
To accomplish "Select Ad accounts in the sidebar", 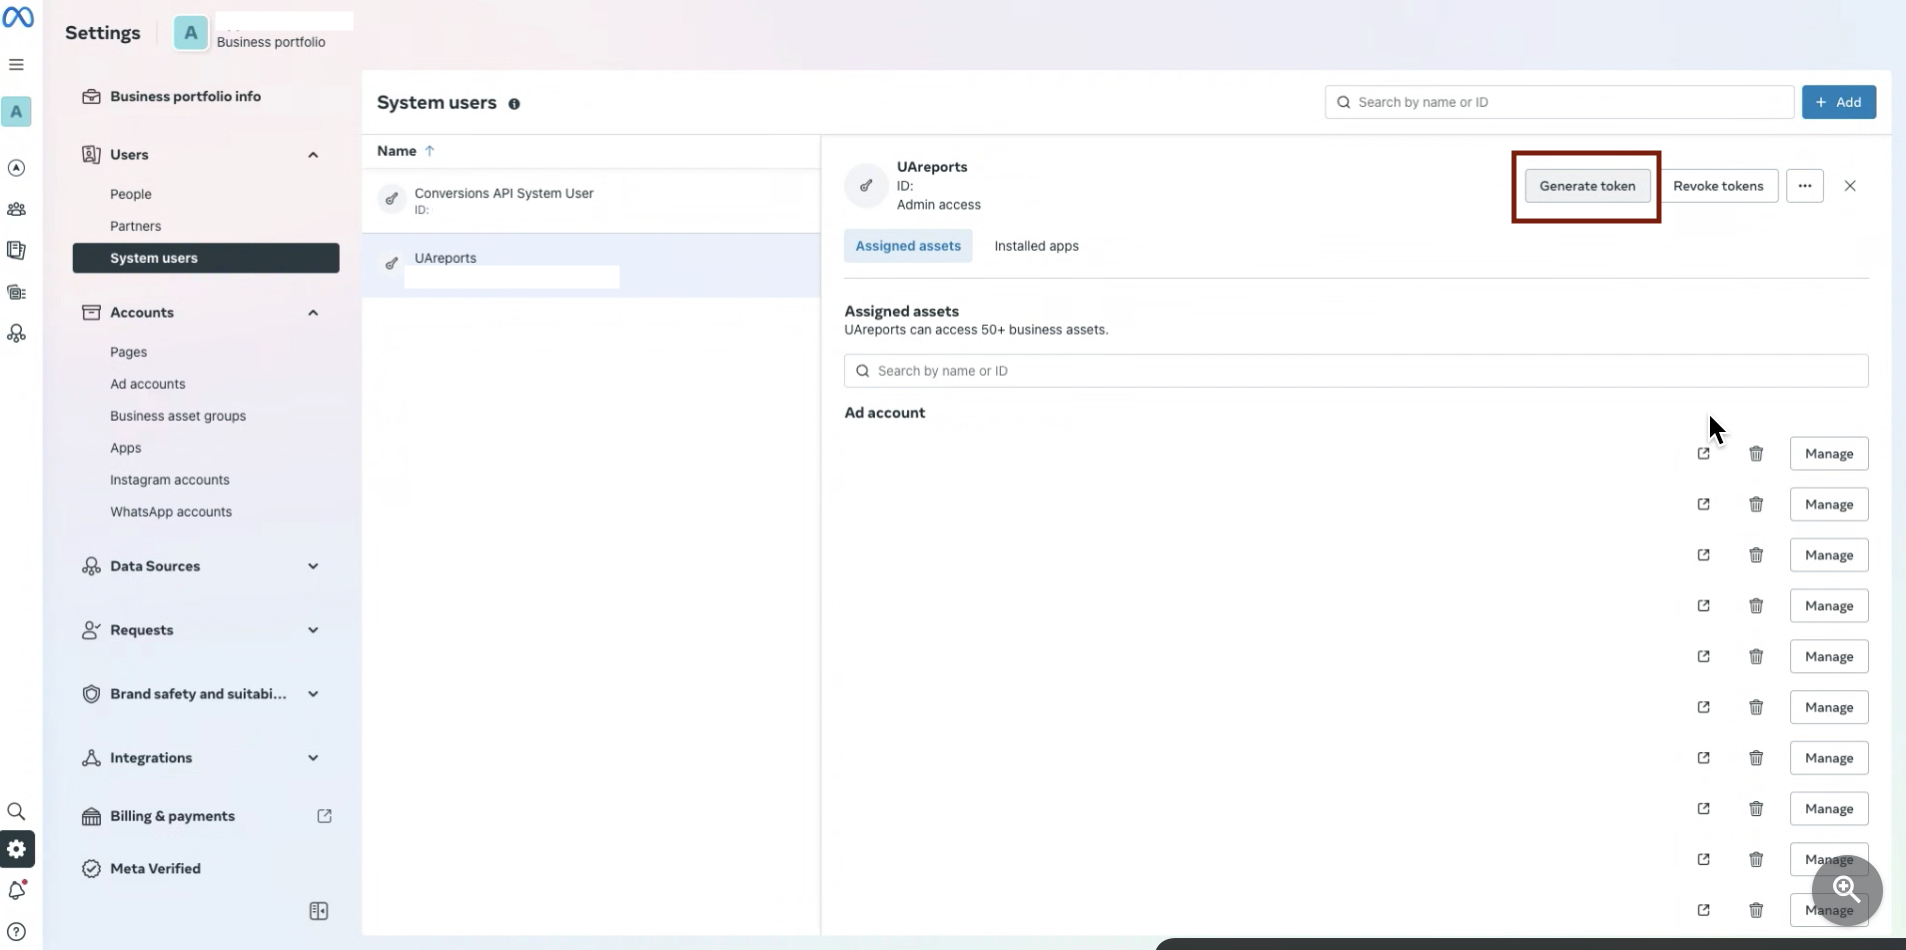I will (147, 384).
